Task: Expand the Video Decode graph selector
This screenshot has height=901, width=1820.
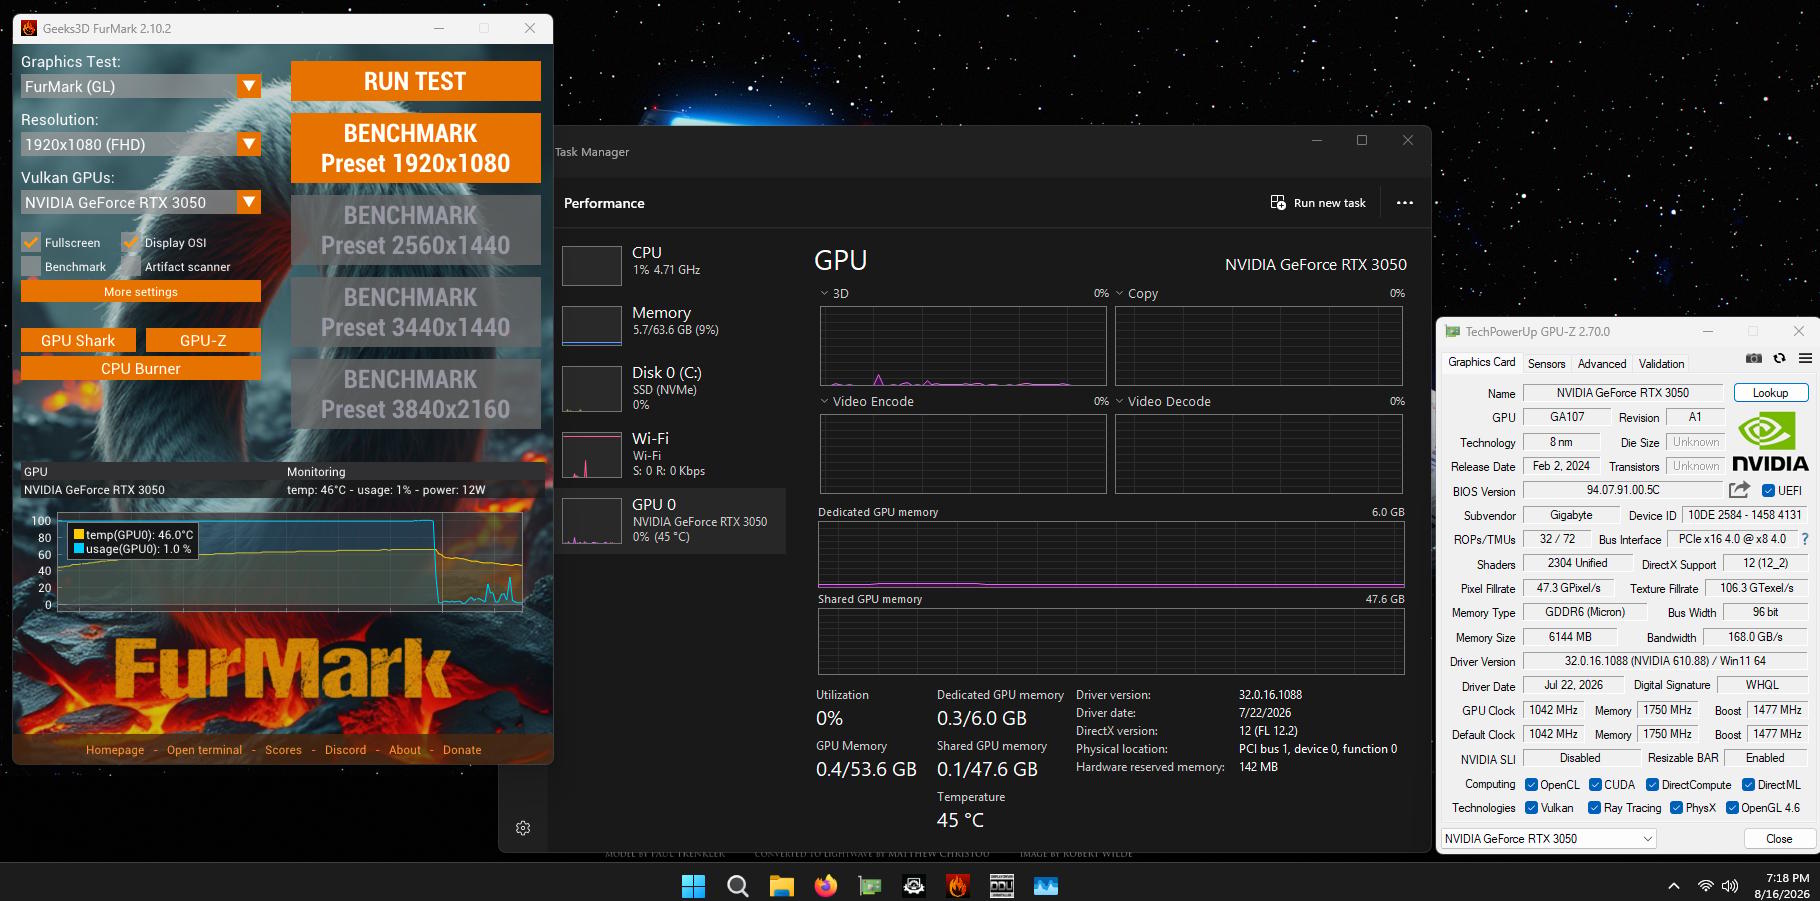Action: pyautogui.click(x=1120, y=401)
